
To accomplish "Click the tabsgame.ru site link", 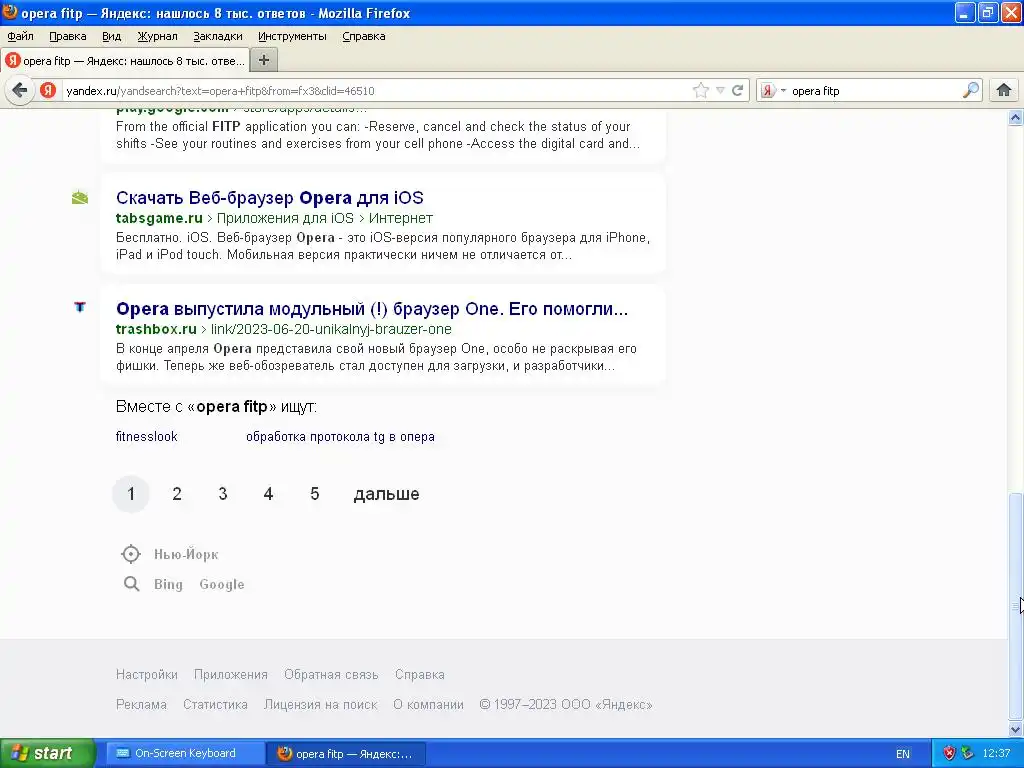I will tap(159, 218).
